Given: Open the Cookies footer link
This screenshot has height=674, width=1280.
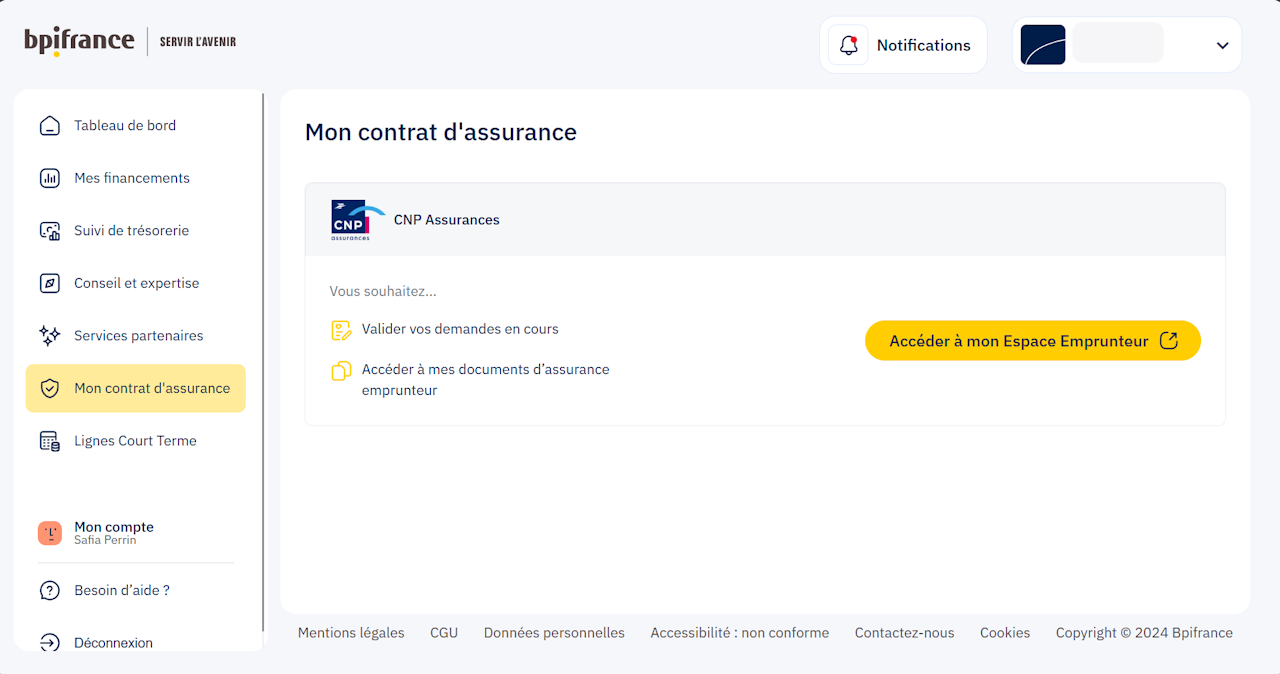Looking at the screenshot, I should click(1005, 633).
